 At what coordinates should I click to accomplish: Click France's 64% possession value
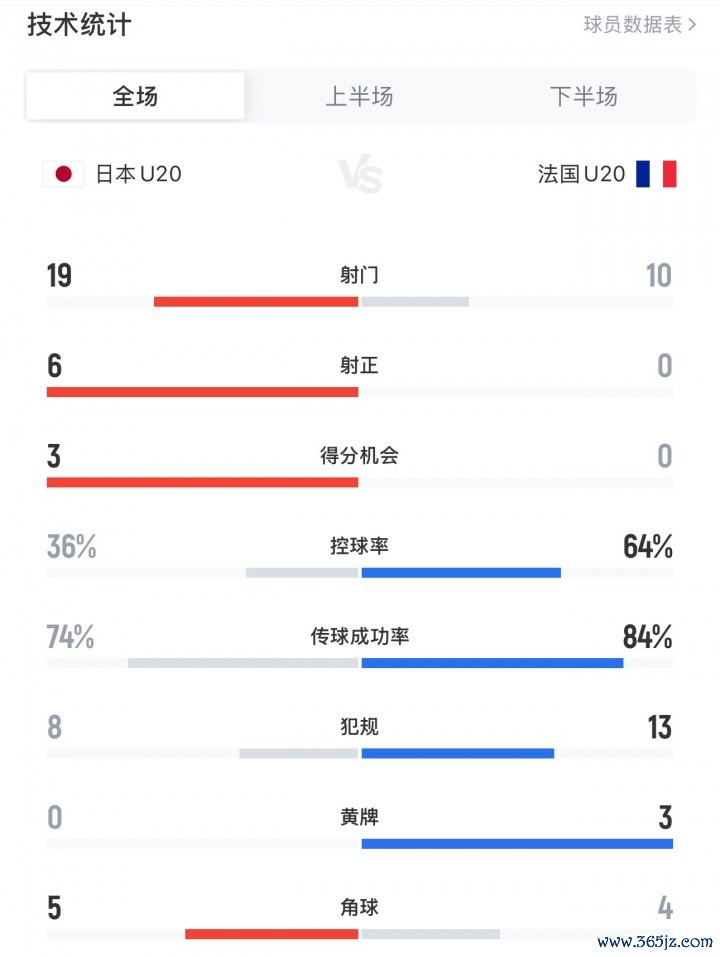click(x=647, y=547)
